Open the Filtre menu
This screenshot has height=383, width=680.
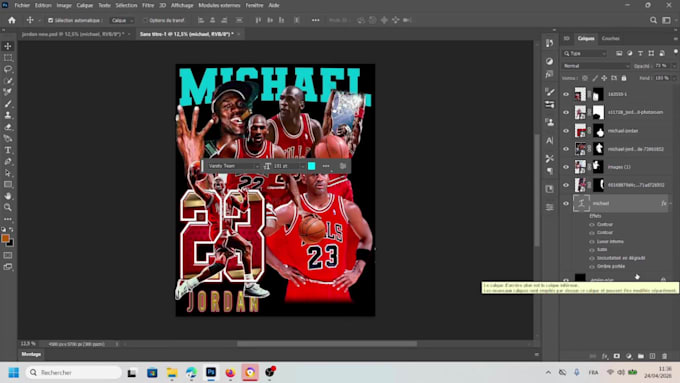pos(148,5)
